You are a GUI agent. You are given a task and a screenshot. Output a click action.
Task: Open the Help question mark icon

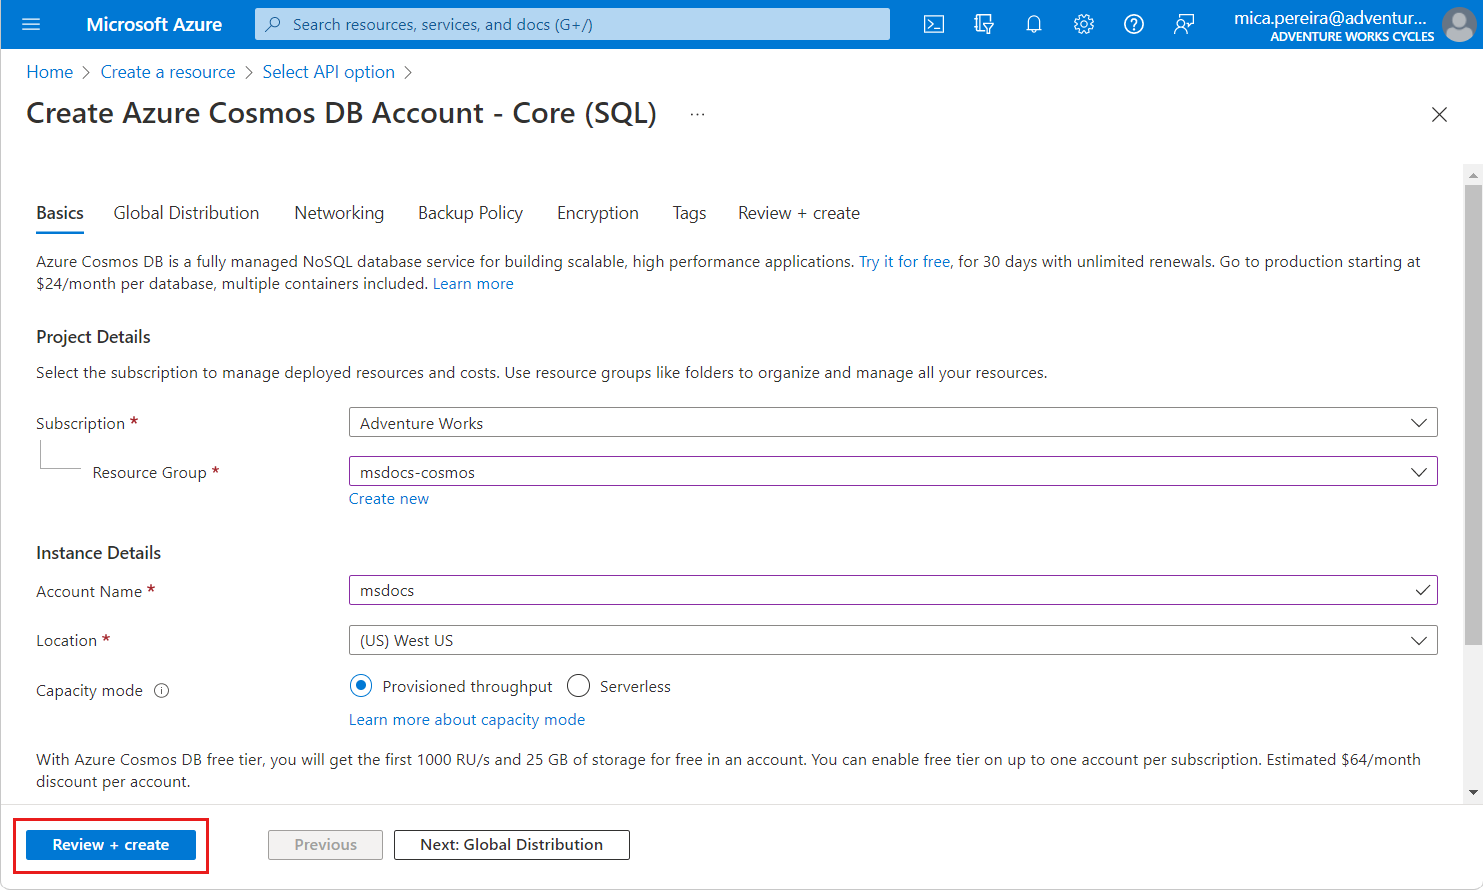1133,24
